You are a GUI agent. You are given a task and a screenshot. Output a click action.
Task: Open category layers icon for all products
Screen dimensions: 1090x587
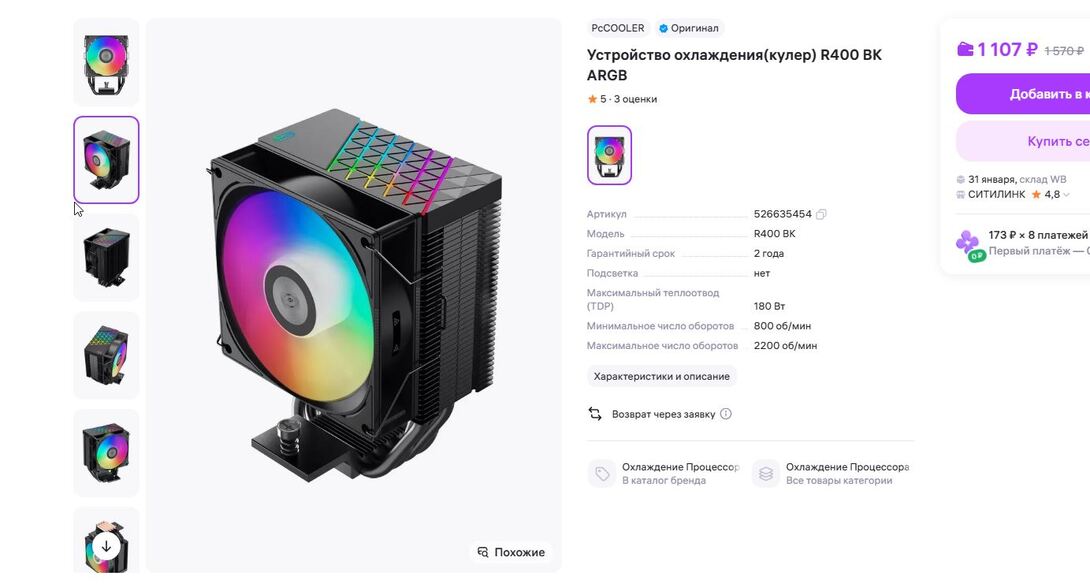[x=766, y=474]
